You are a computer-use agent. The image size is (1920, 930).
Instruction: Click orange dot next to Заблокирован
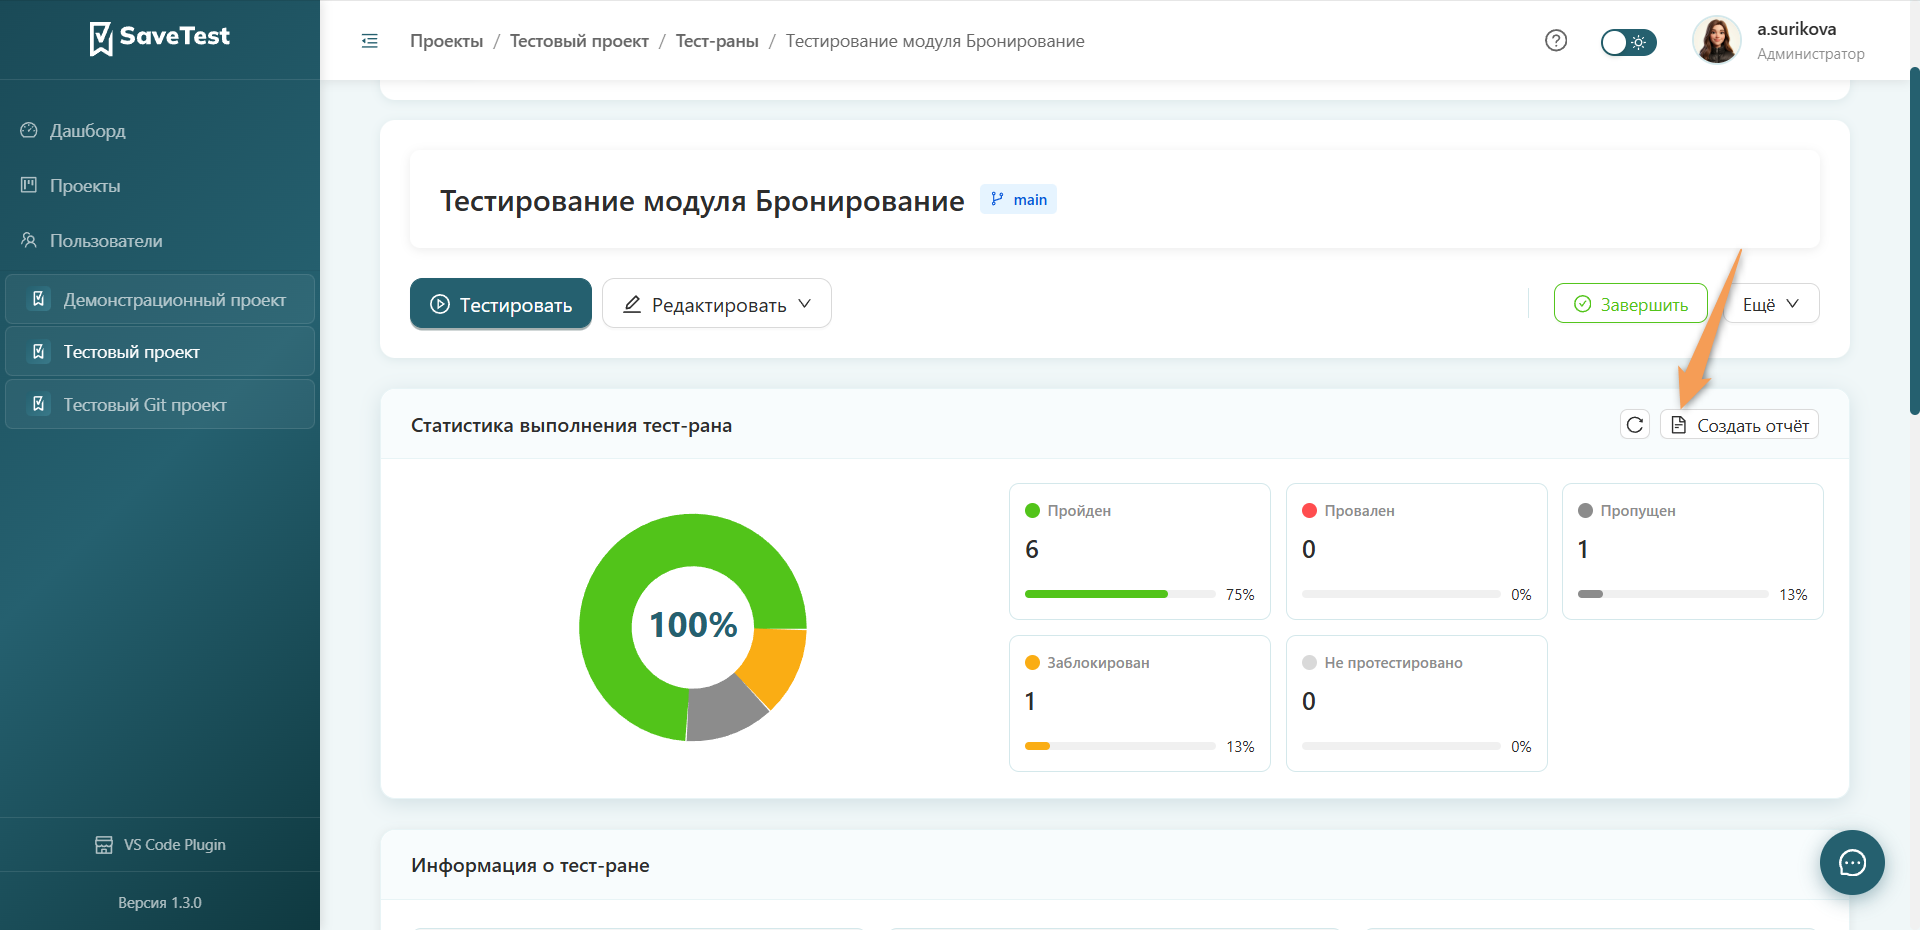(1033, 663)
